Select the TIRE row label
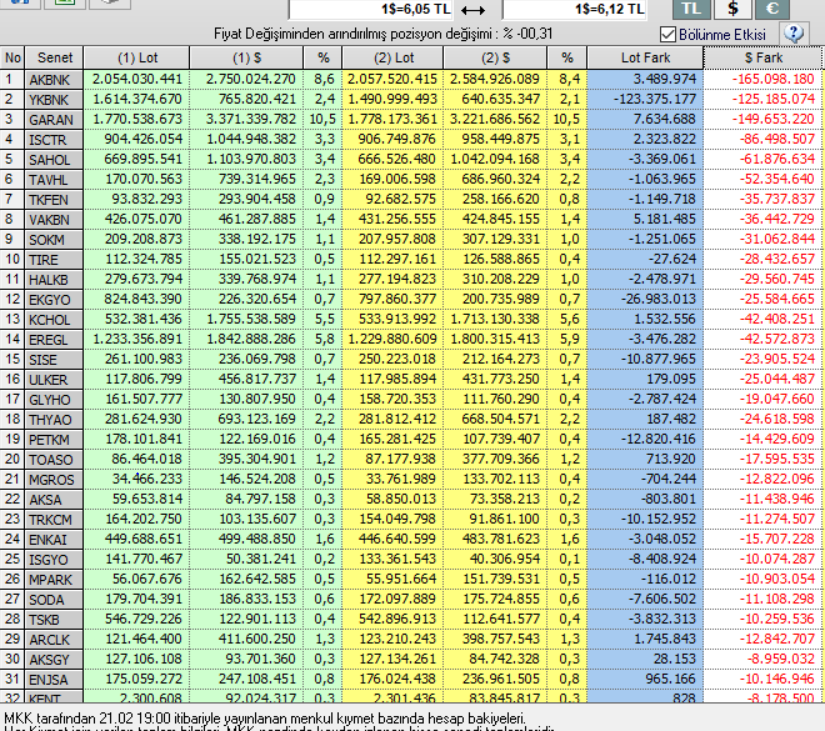This screenshot has height=731, width=825. coord(54,260)
